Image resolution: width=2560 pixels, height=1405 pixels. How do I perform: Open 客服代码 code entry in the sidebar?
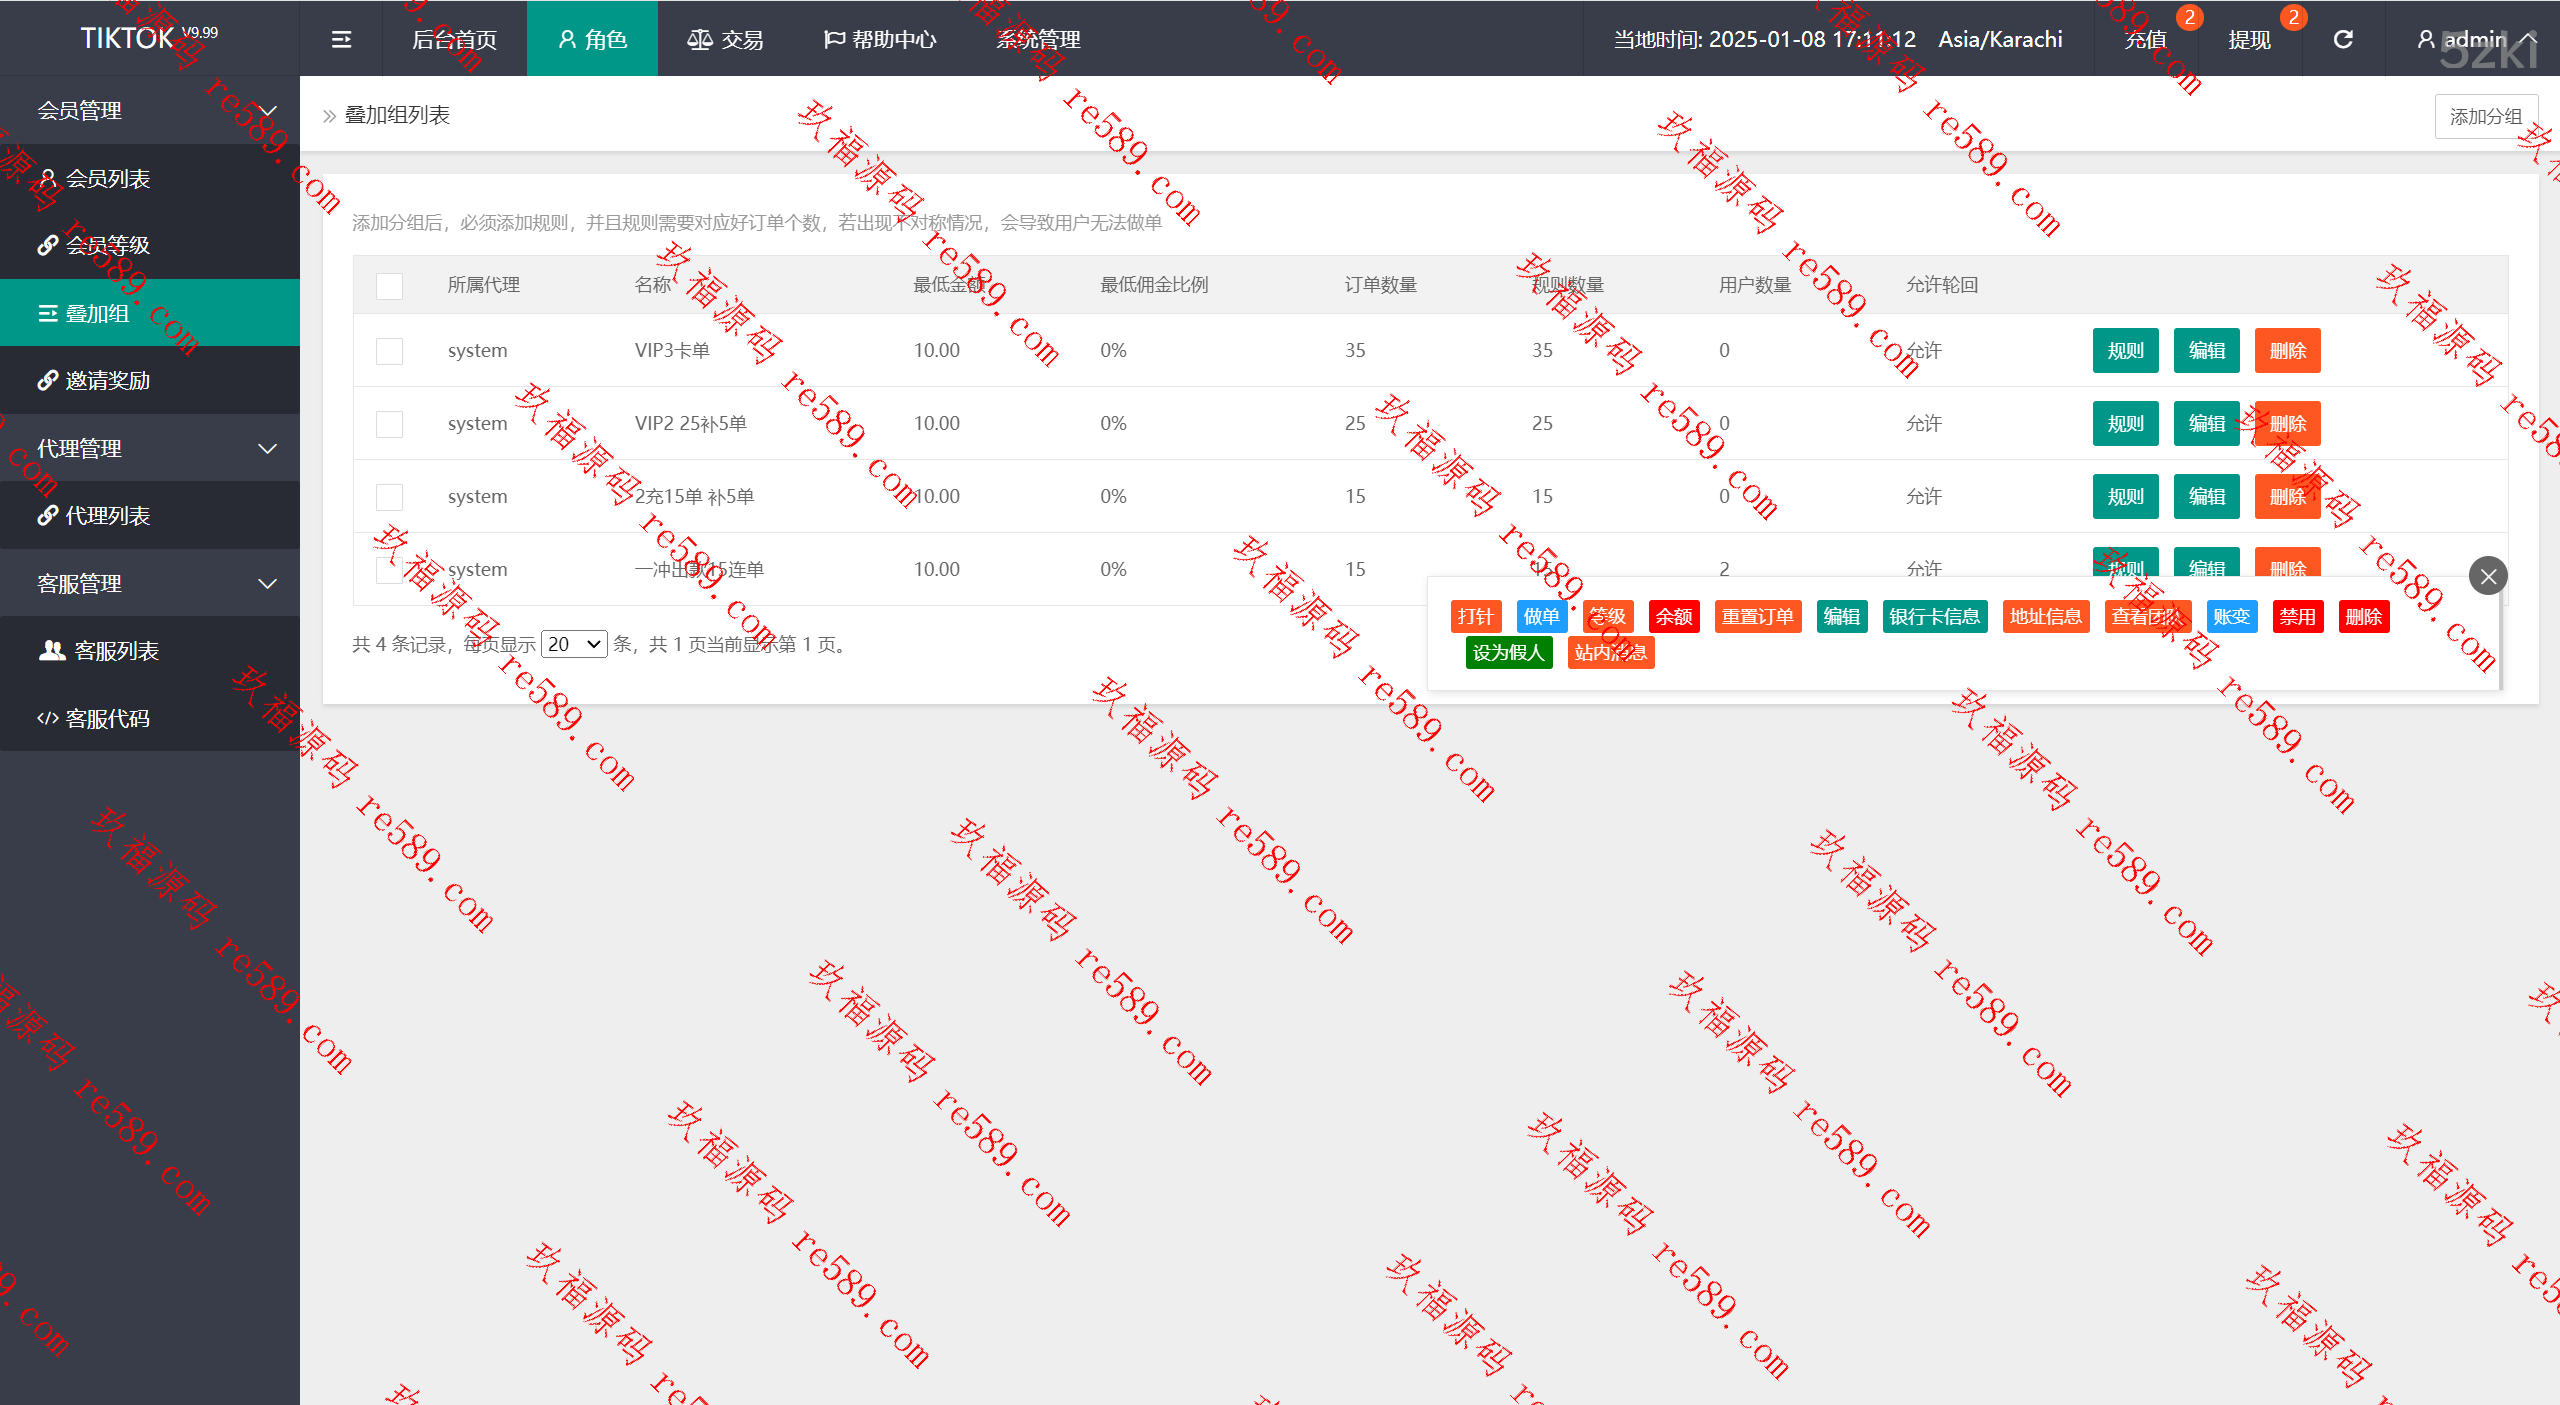pos(107,719)
